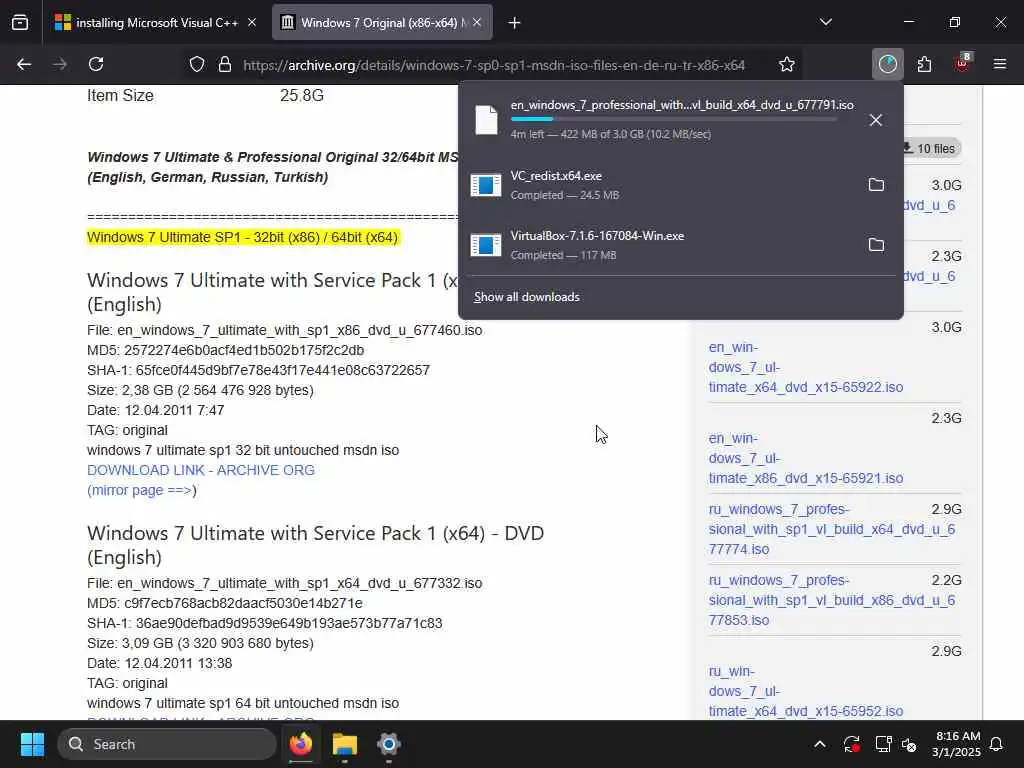1024x768 pixels.
Task: Click the muted volume tray icon
Action: pos(909,744)
